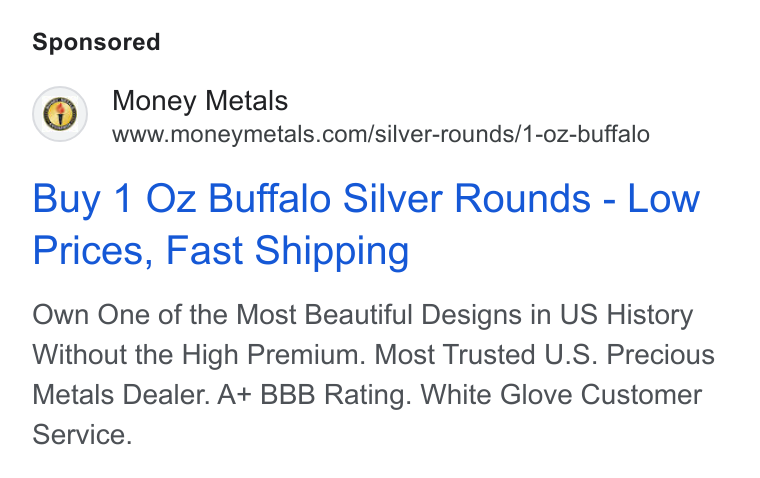The width and height of the screenshot is (760, 478).
Task: Click the Money Metals advertiser name
Action: (x=200, y=101)
